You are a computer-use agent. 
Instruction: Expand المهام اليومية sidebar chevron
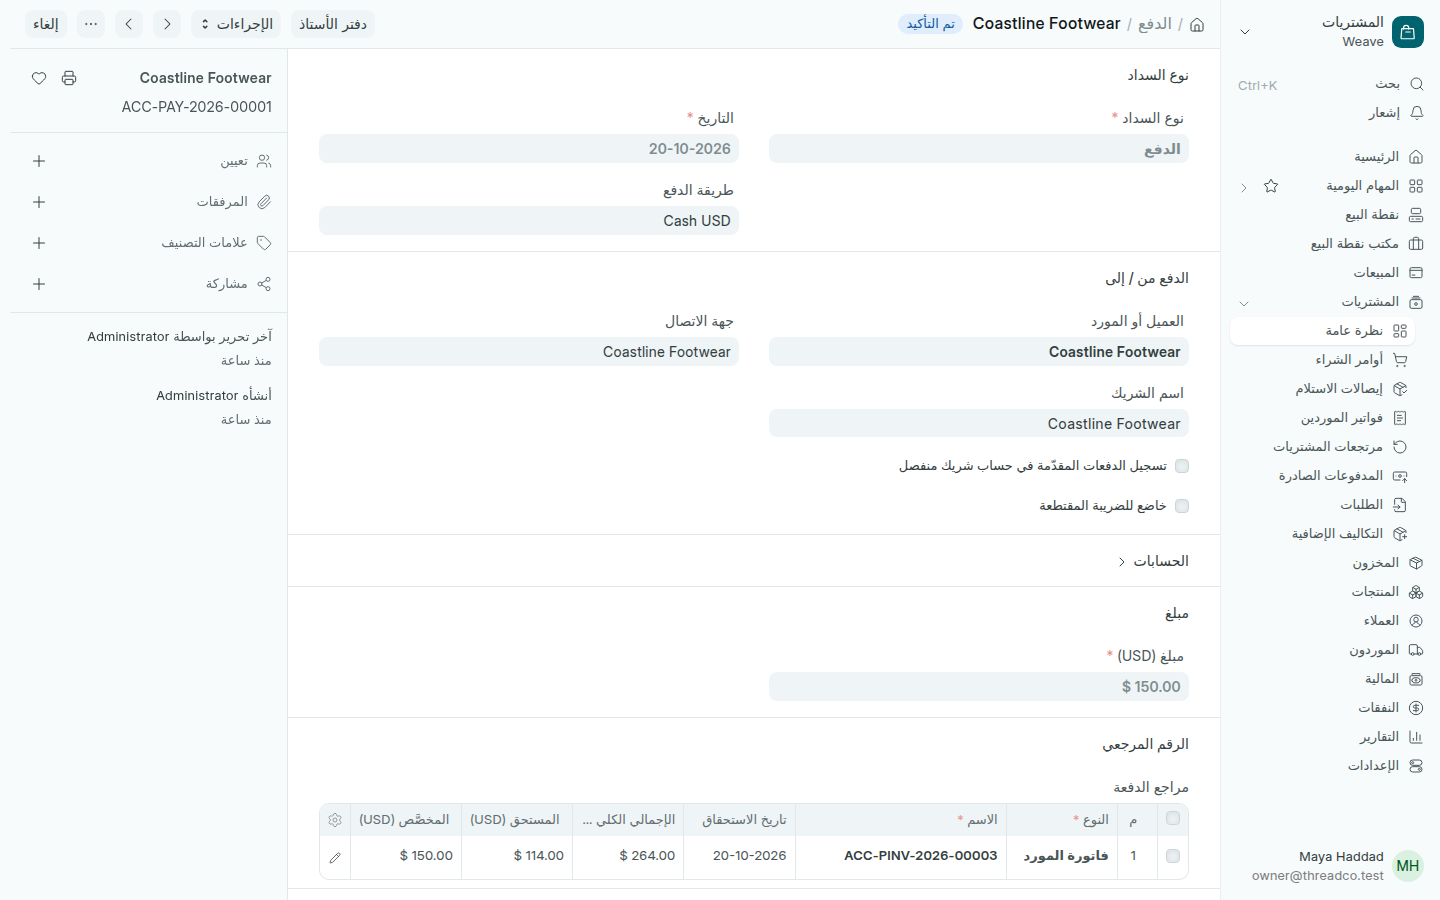click(1244, 187)
